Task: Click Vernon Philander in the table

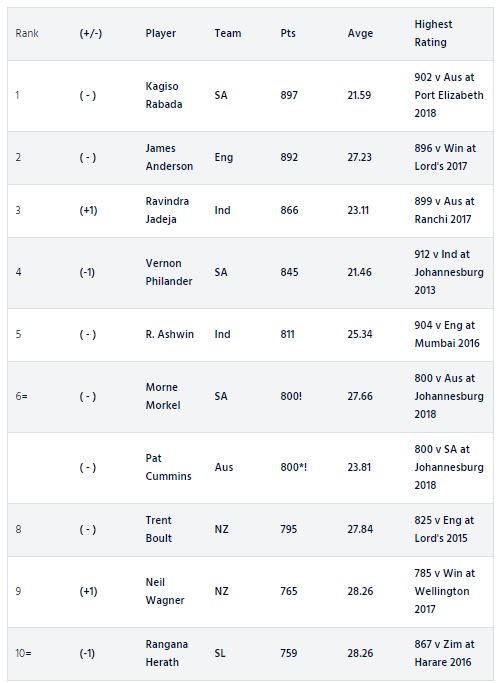Action: [169, 272]
